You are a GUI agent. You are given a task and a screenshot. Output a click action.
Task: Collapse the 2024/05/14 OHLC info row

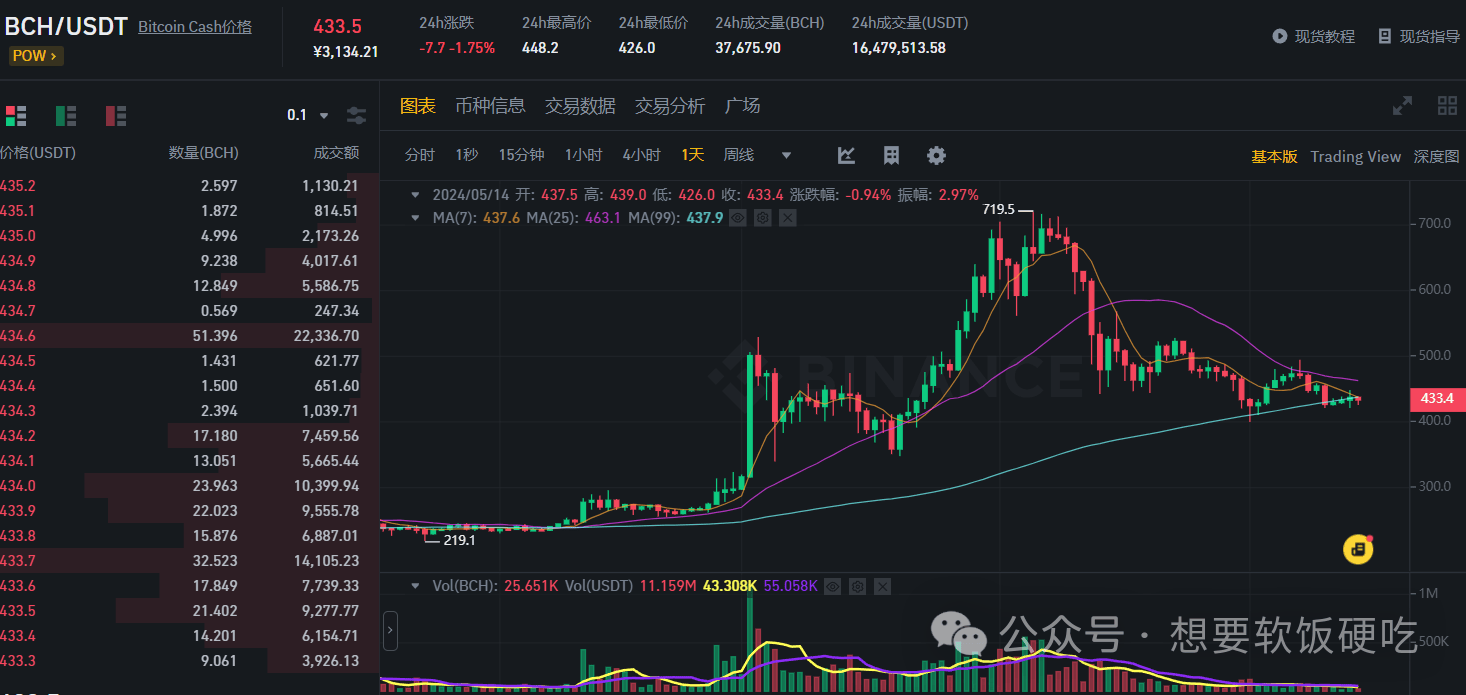click(x=417, y=195)
